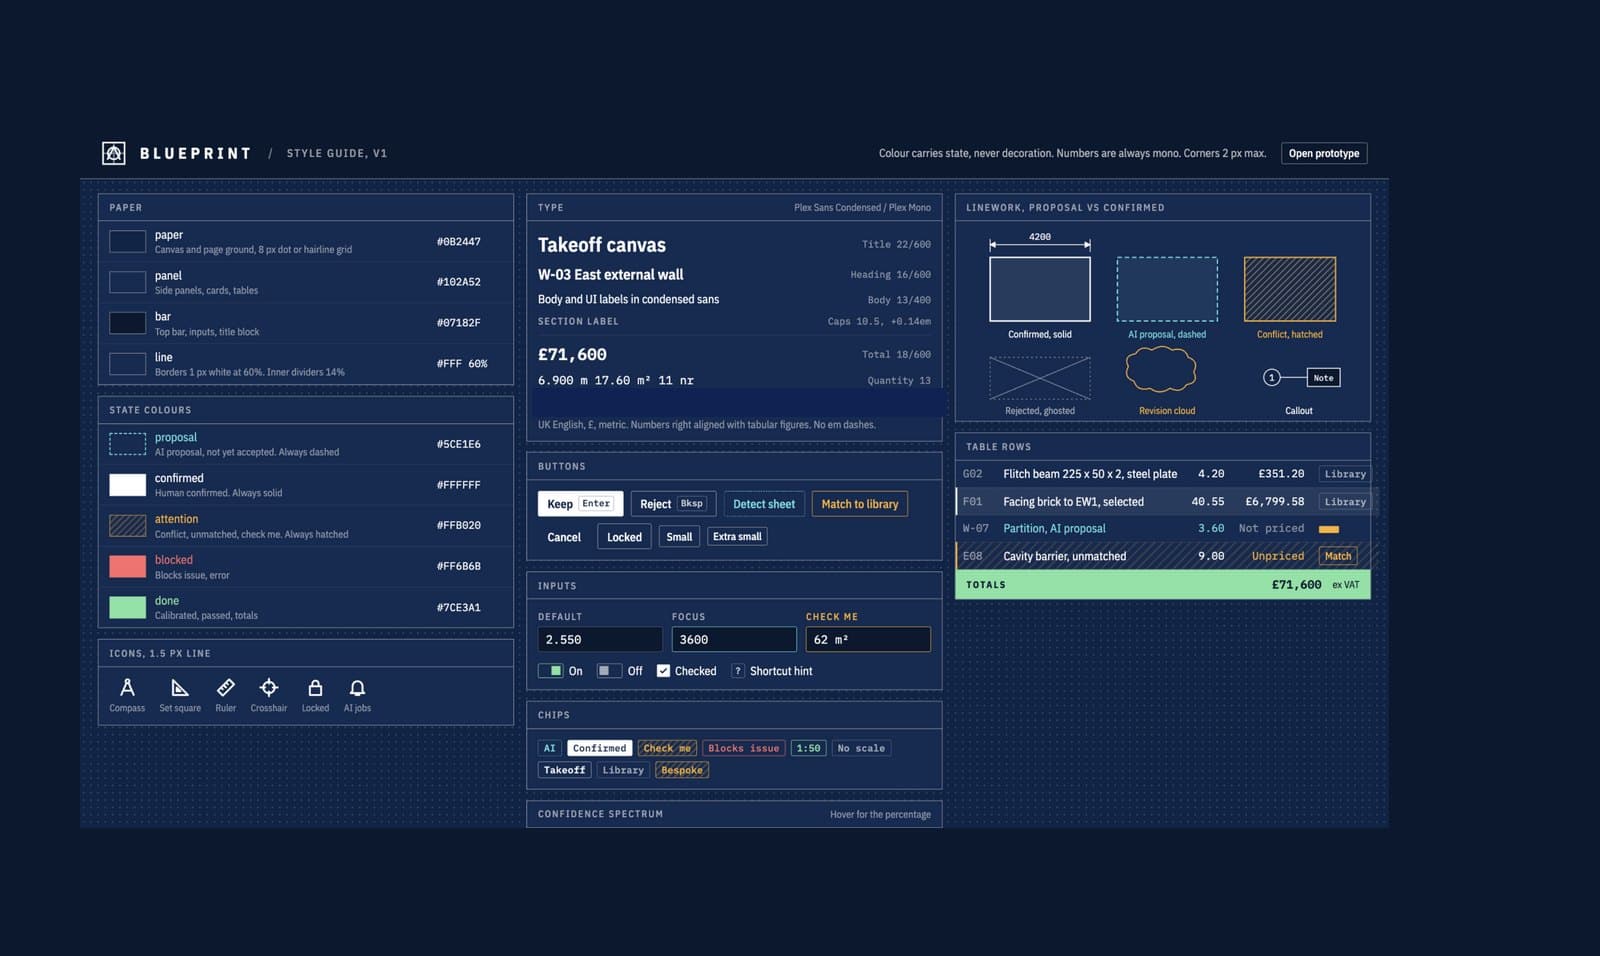Select the Confirmed, solid rectangle
Screen dimensions: 1600x956
1040,289
